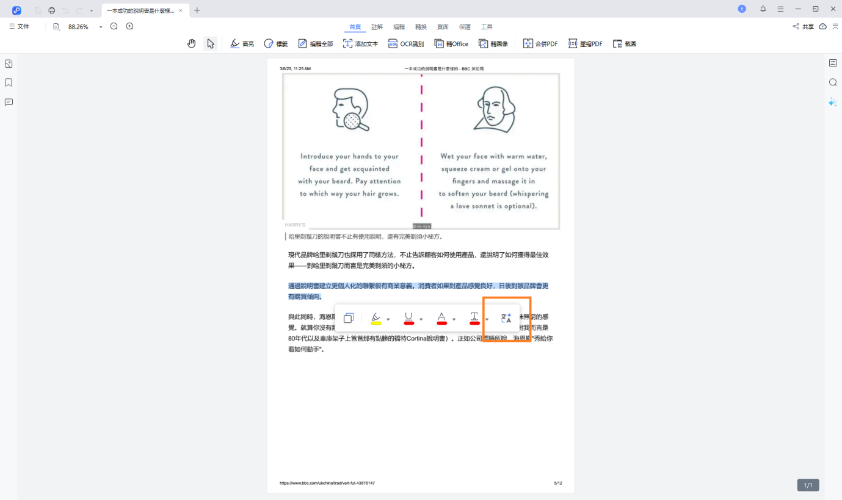Screen dimensions: 842x500
Task: Expand quick access toolbar customize arrow
Action: pyautogui.click(x=91, y=10)
